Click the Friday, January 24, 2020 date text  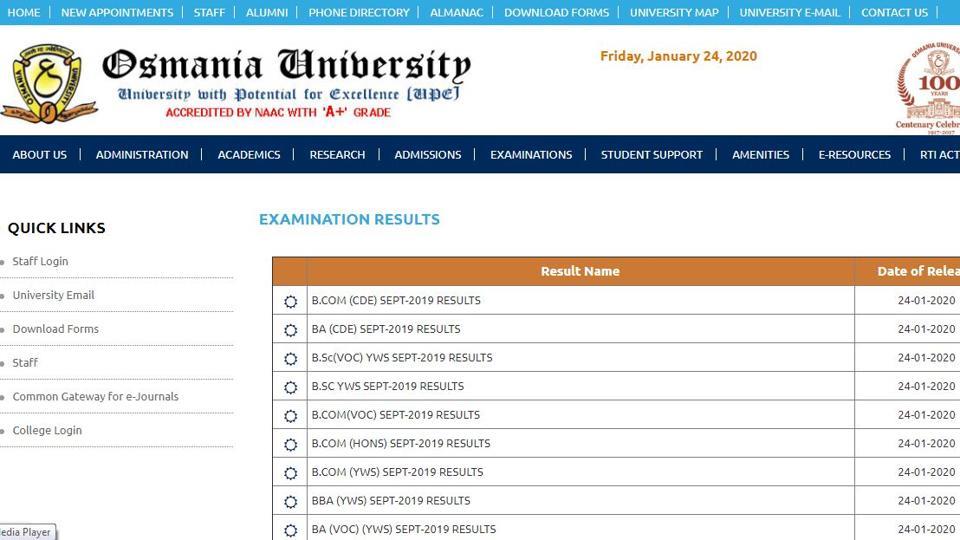point(678,56)
